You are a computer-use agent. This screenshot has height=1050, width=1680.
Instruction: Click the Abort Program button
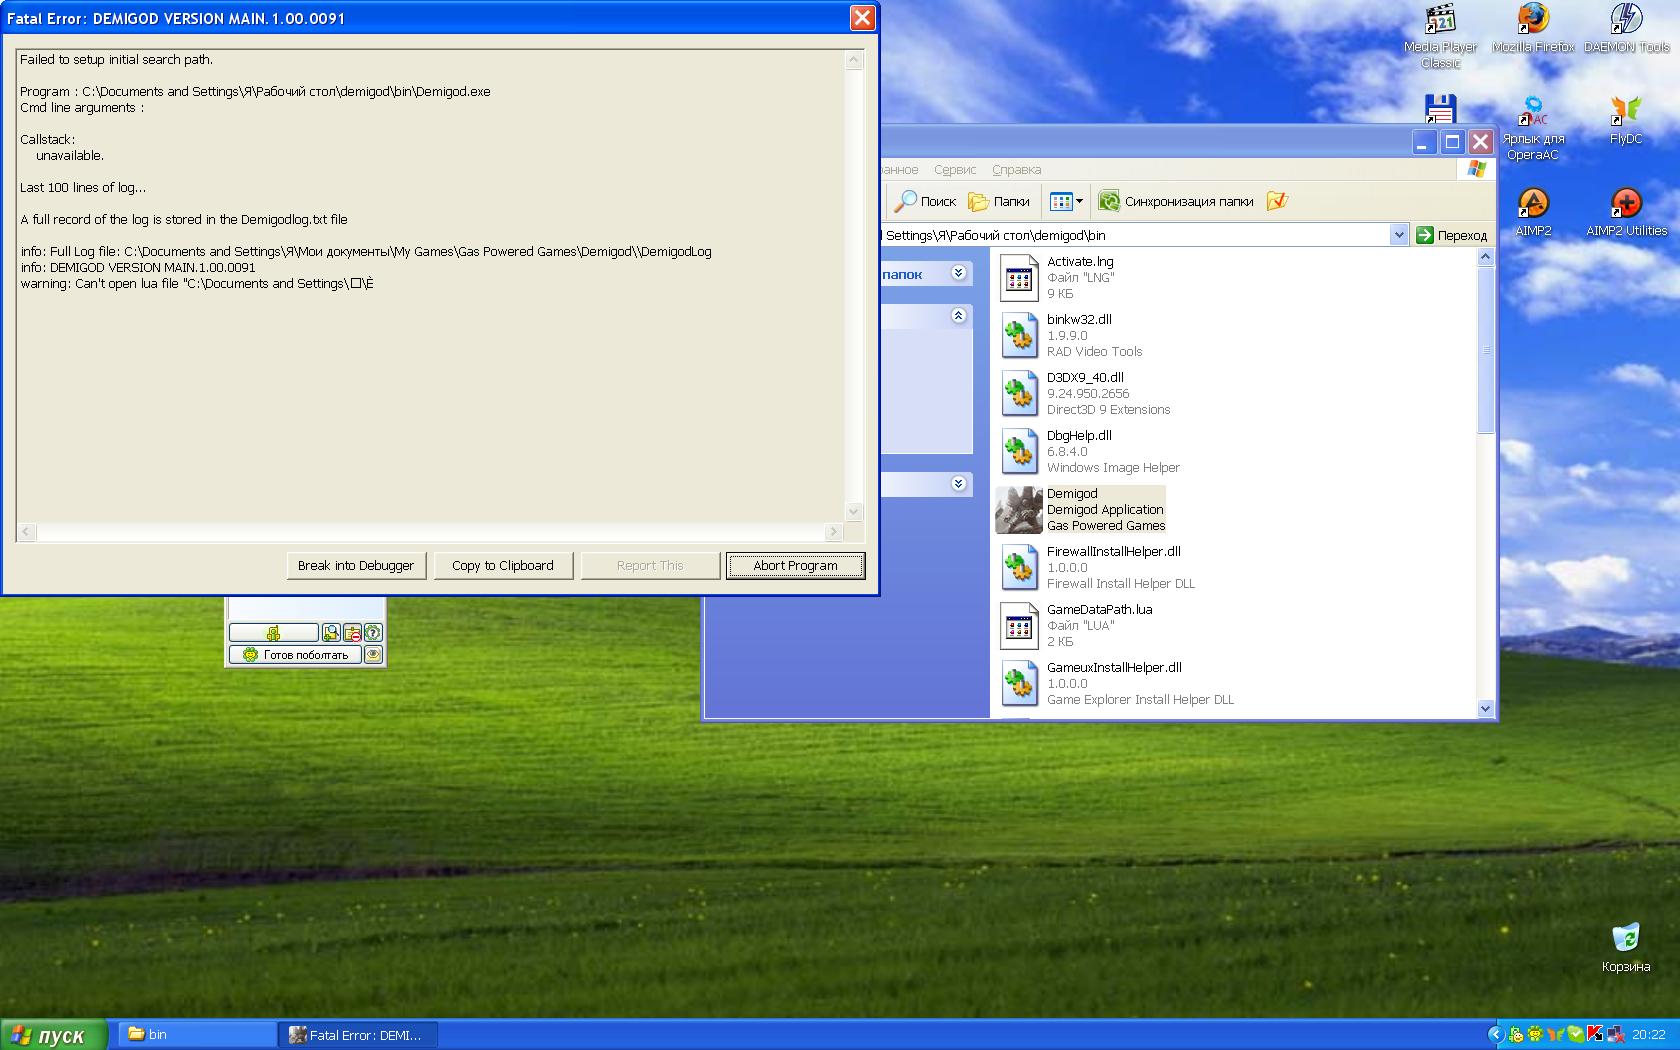[x=795, y=565]
